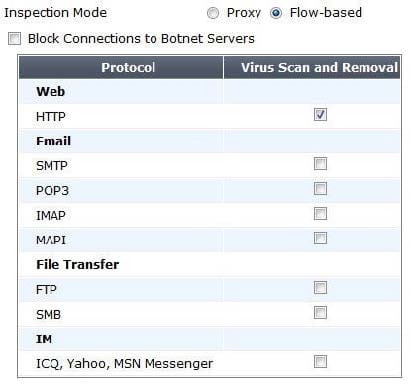Click the File Transfer category row
The width and height of the screenshot is (411, 388).
click(x=210, y=264)
